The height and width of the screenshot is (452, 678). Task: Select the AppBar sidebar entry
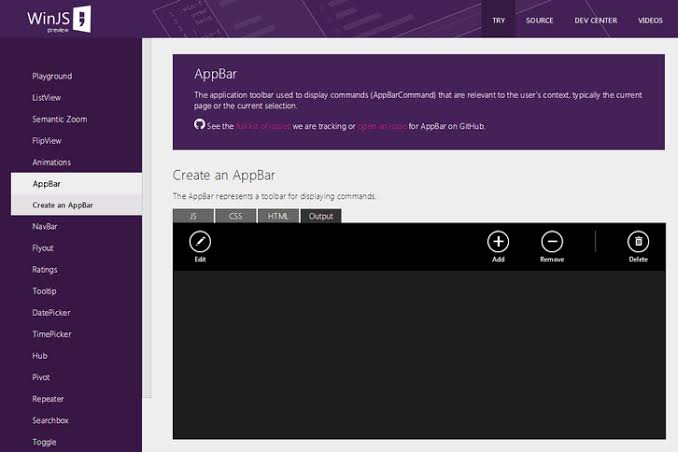tap(76, 183)
